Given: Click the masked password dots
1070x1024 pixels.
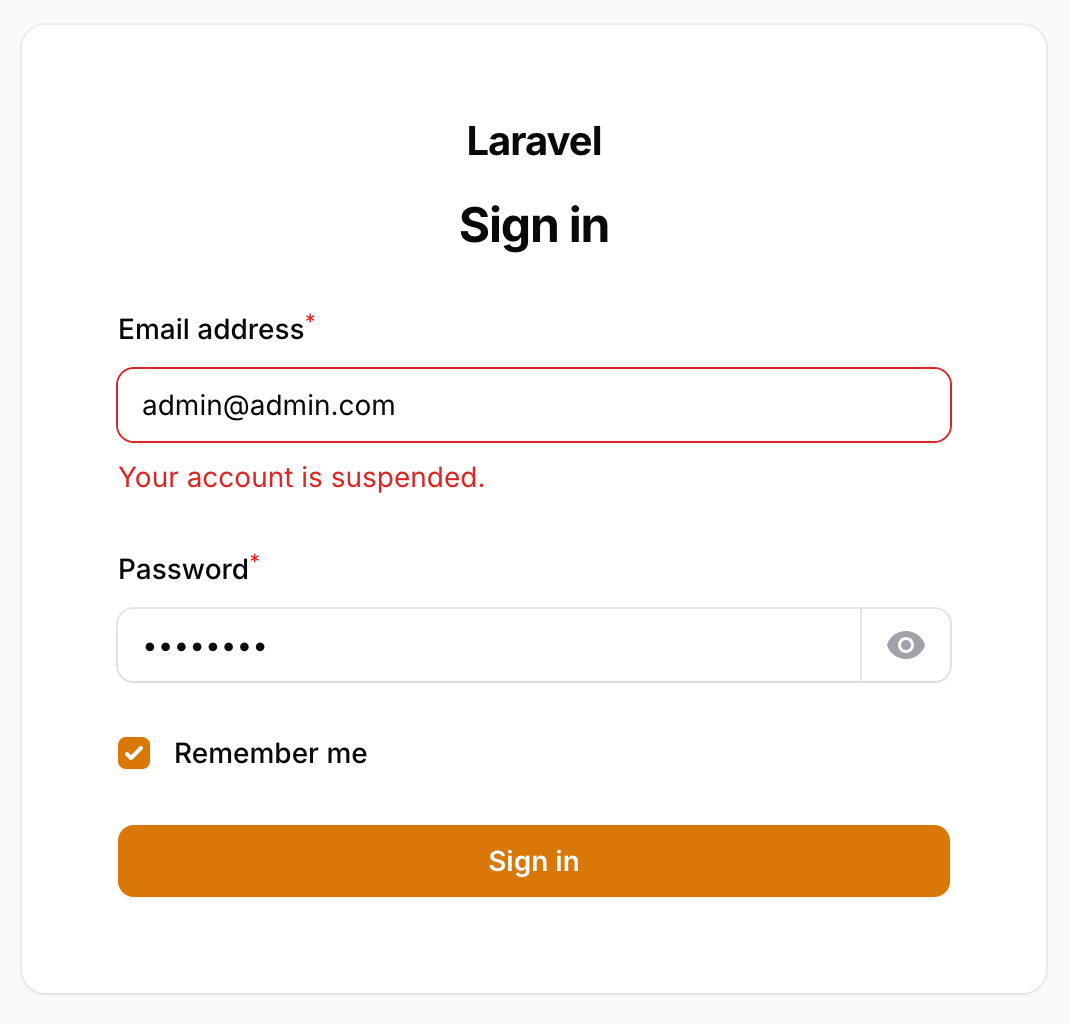Looking at the screenshot, I should pos(204,647).
